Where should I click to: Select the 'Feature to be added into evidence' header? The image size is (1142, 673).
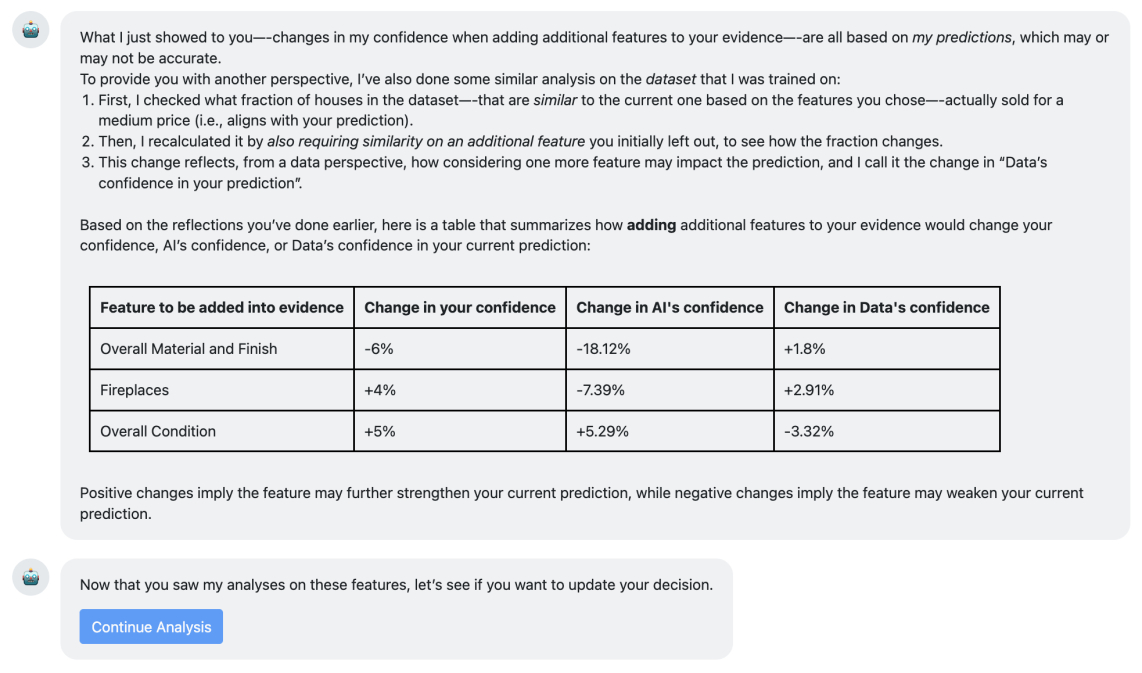click(222, 307)
